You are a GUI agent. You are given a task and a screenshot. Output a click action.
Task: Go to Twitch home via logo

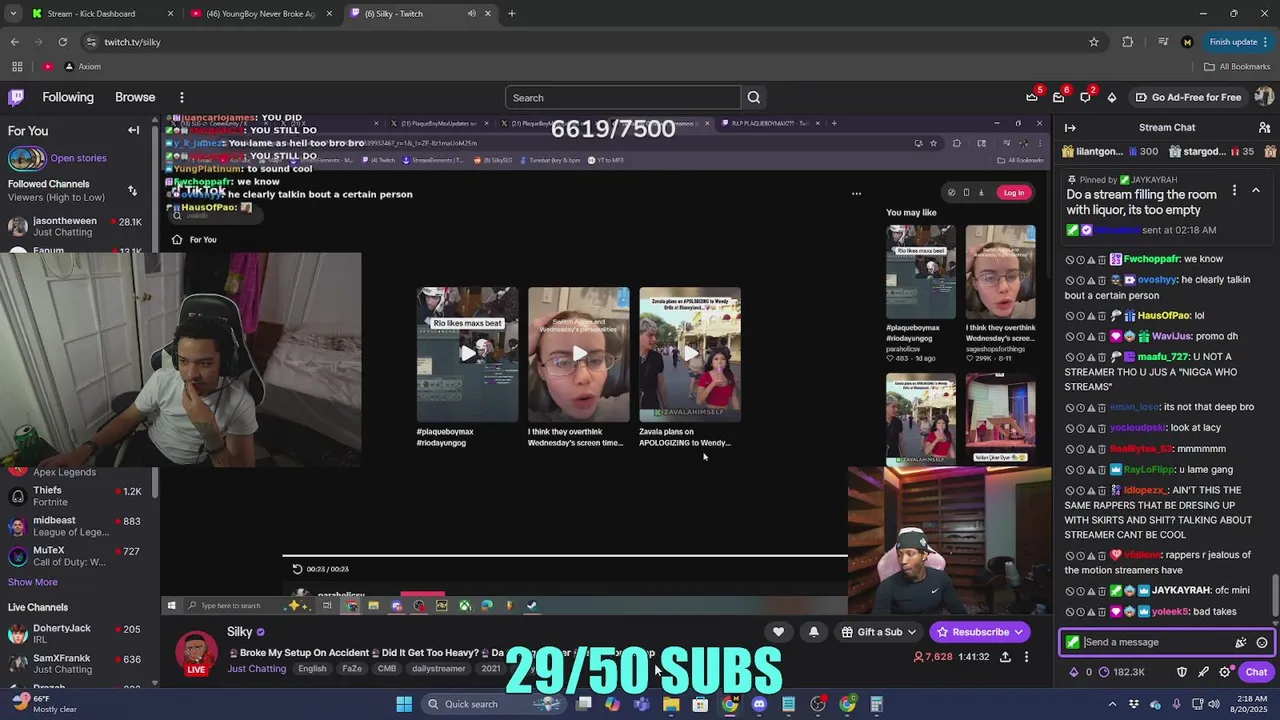pyautogui.click(x=16, y=97)
